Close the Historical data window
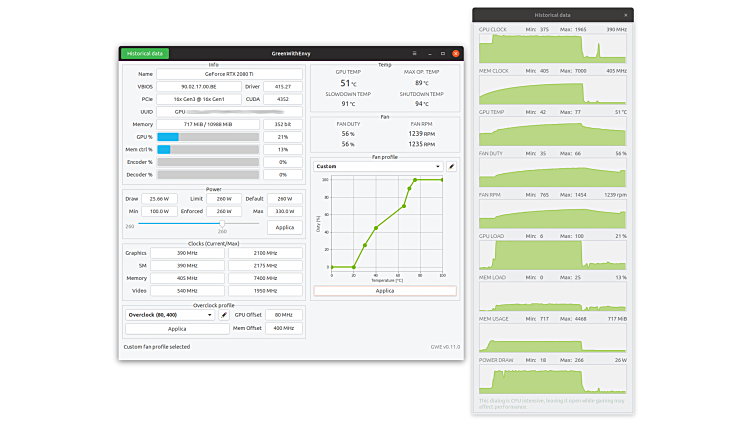The width and height of the screenshot is (752, 423). 626,15
